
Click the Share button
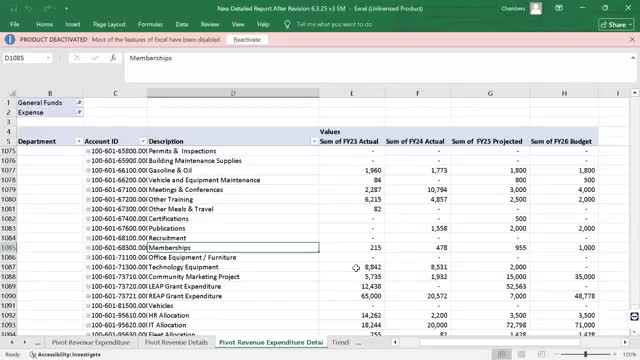[616, 25]
